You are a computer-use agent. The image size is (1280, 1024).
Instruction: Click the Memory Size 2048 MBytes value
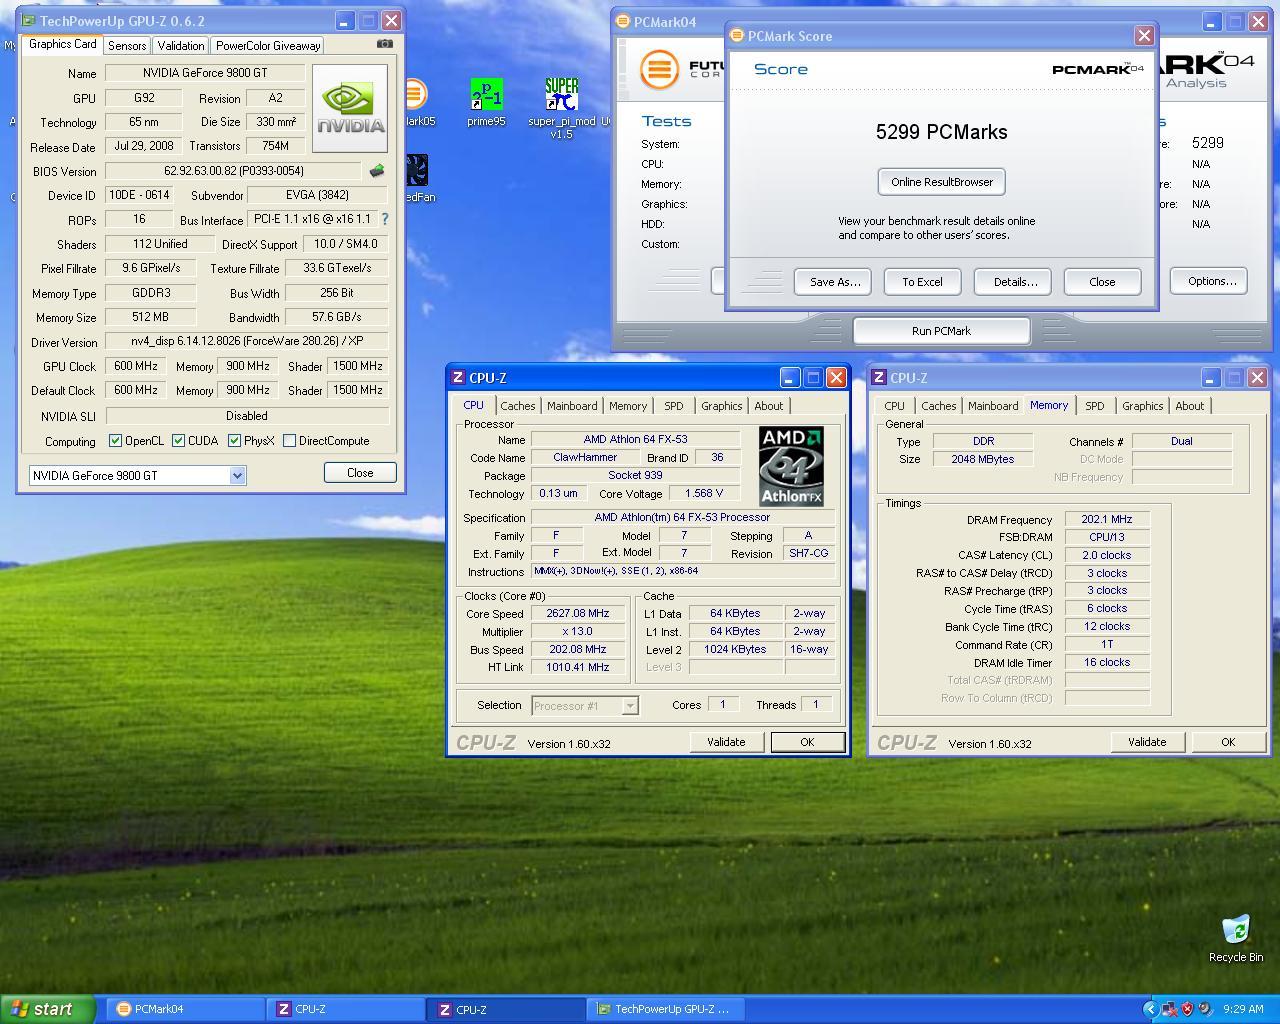pyautogui.click(x=984, y=459)
